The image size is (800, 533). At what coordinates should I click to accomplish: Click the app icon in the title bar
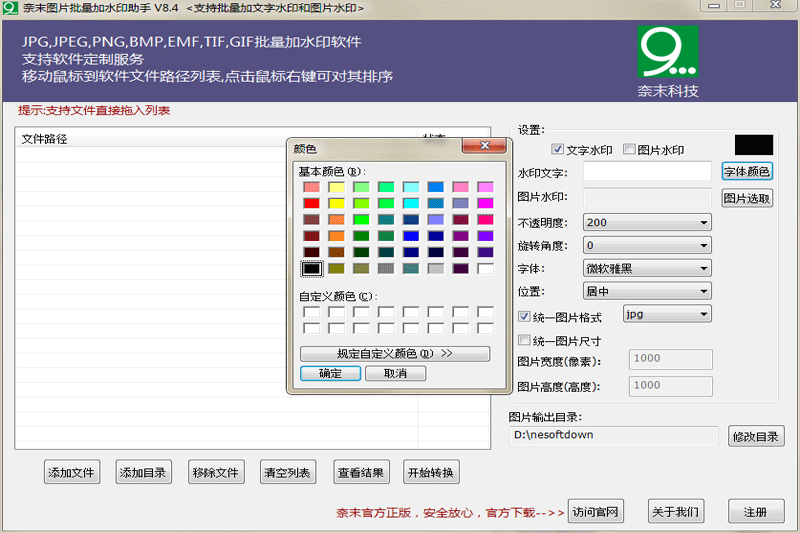pyautogui.click(x=10, y=8)
